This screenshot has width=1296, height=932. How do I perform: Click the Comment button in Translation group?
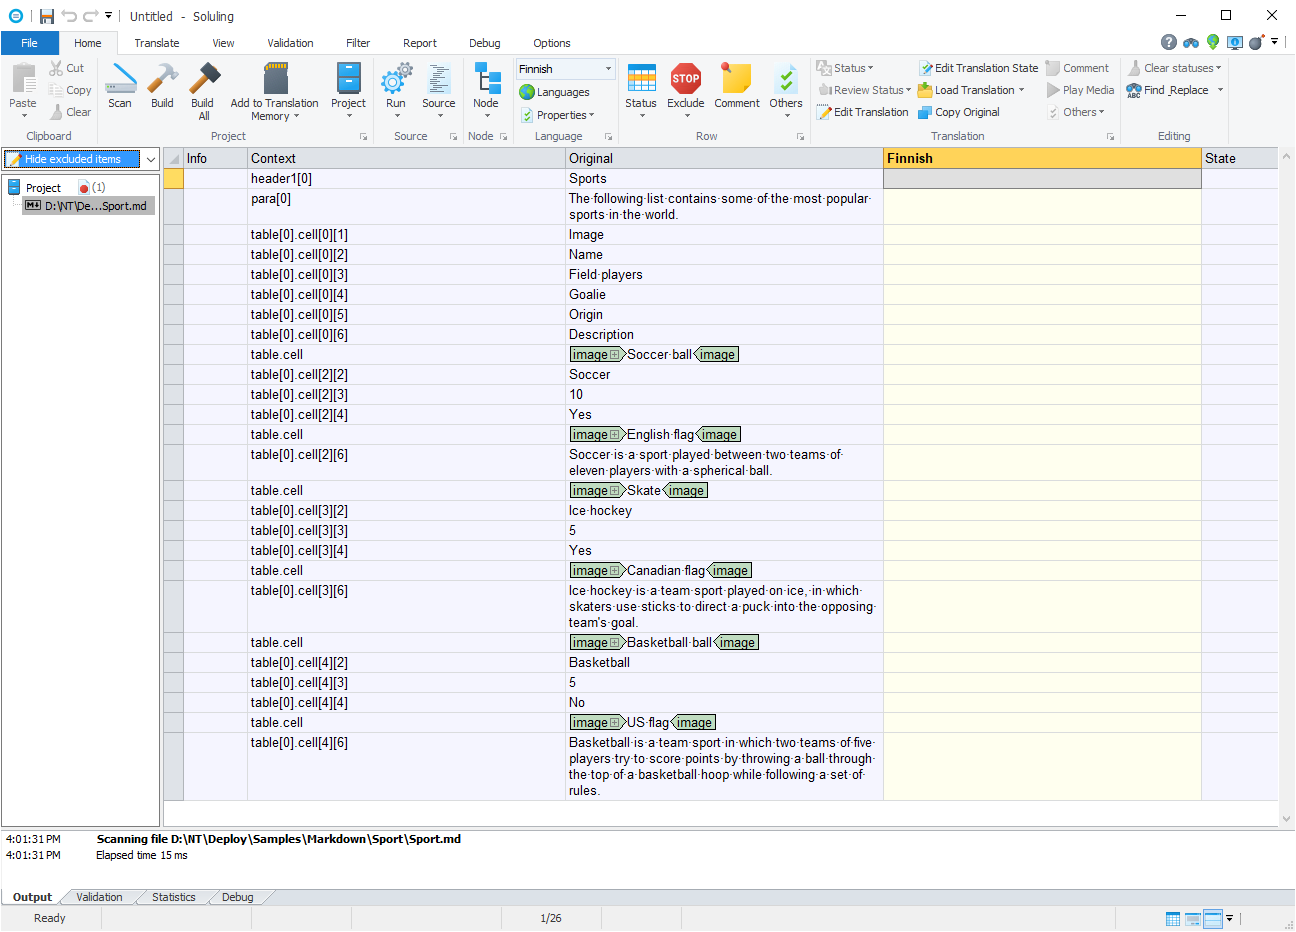click(1077, 68)
